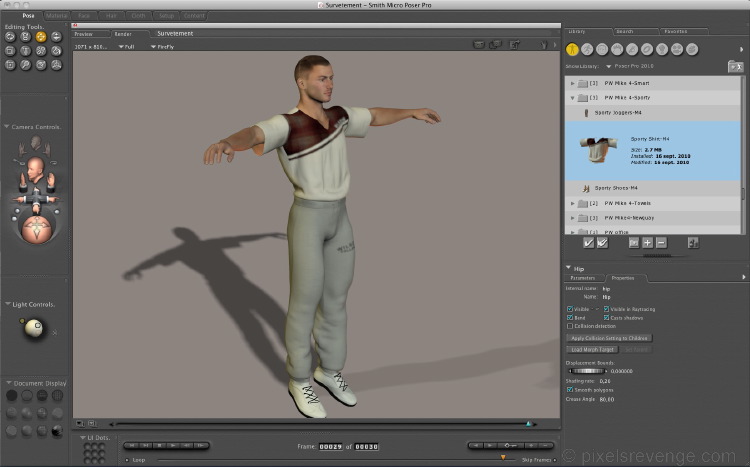Image resolution: width=750 pixels, height=467 pixels.
Task: Collapse the Camera Controls panel triangle
Action: click(7, 127)
